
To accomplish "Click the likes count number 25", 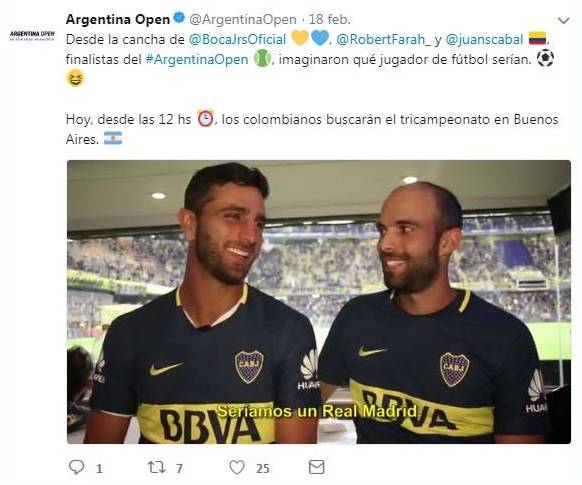I will point(262,469).
